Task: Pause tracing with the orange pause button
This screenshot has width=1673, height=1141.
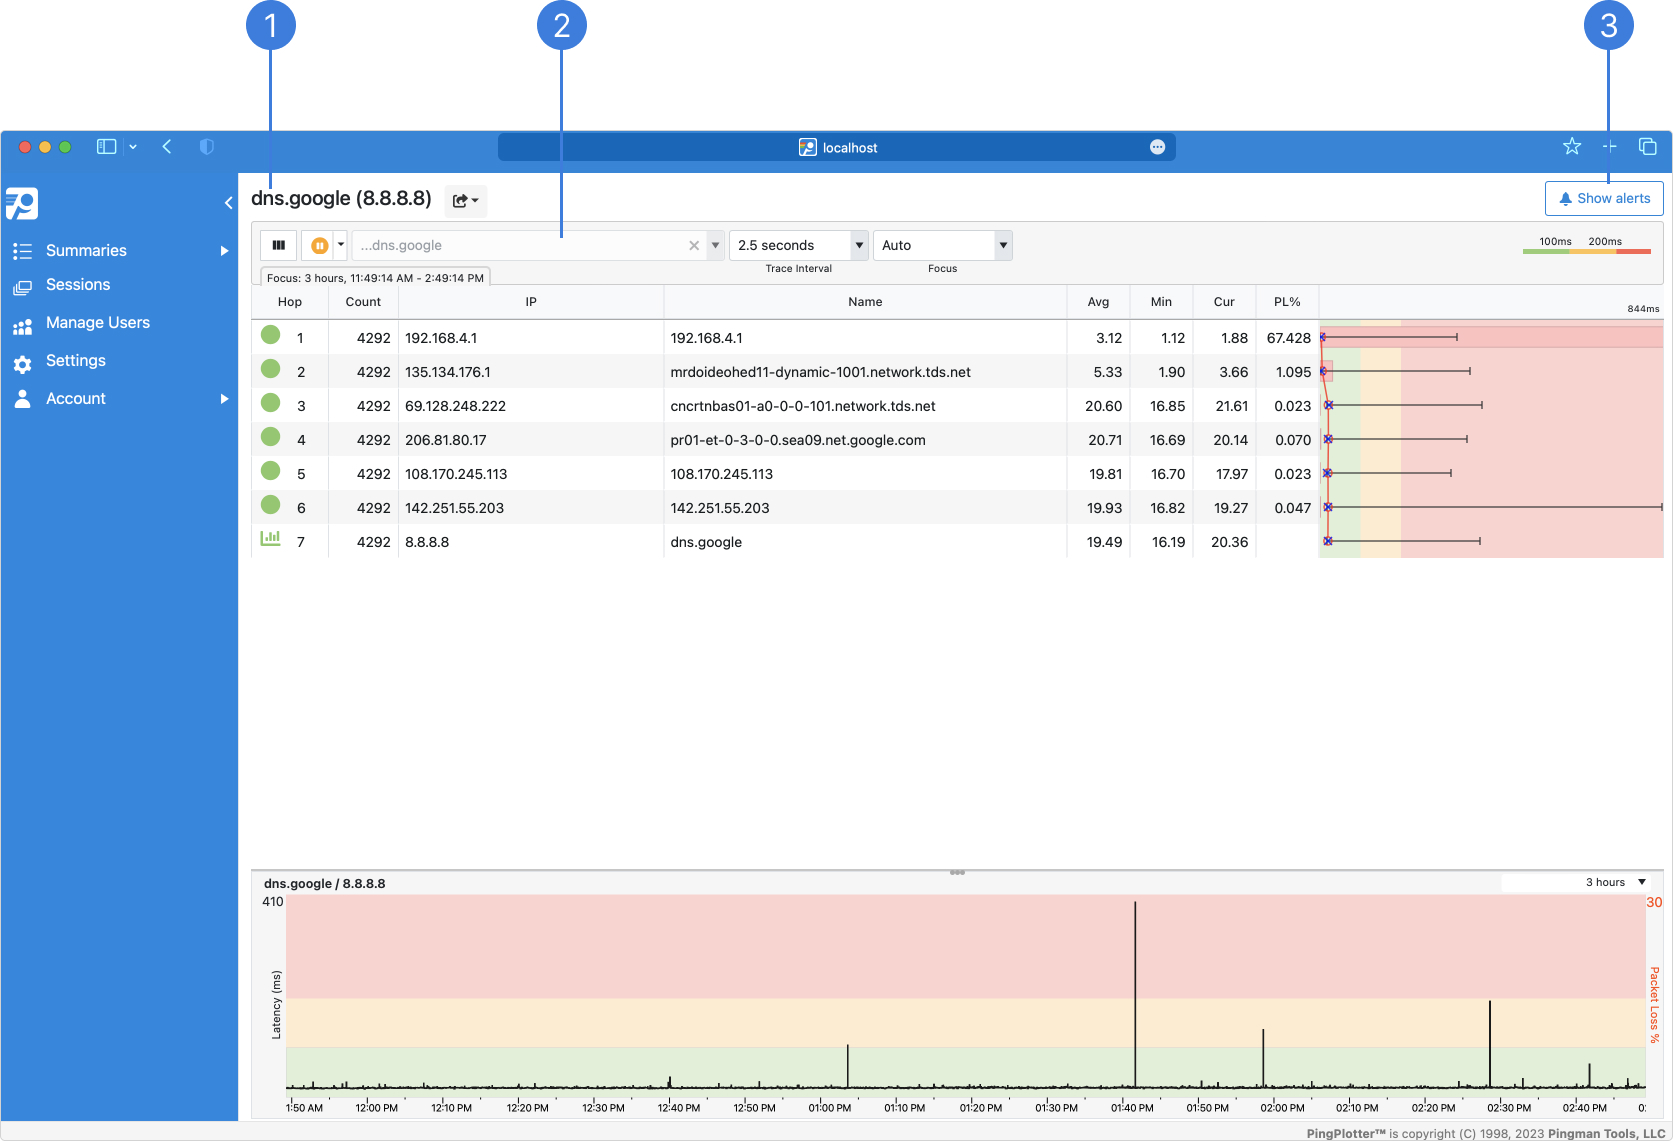Action: [318, 244]
